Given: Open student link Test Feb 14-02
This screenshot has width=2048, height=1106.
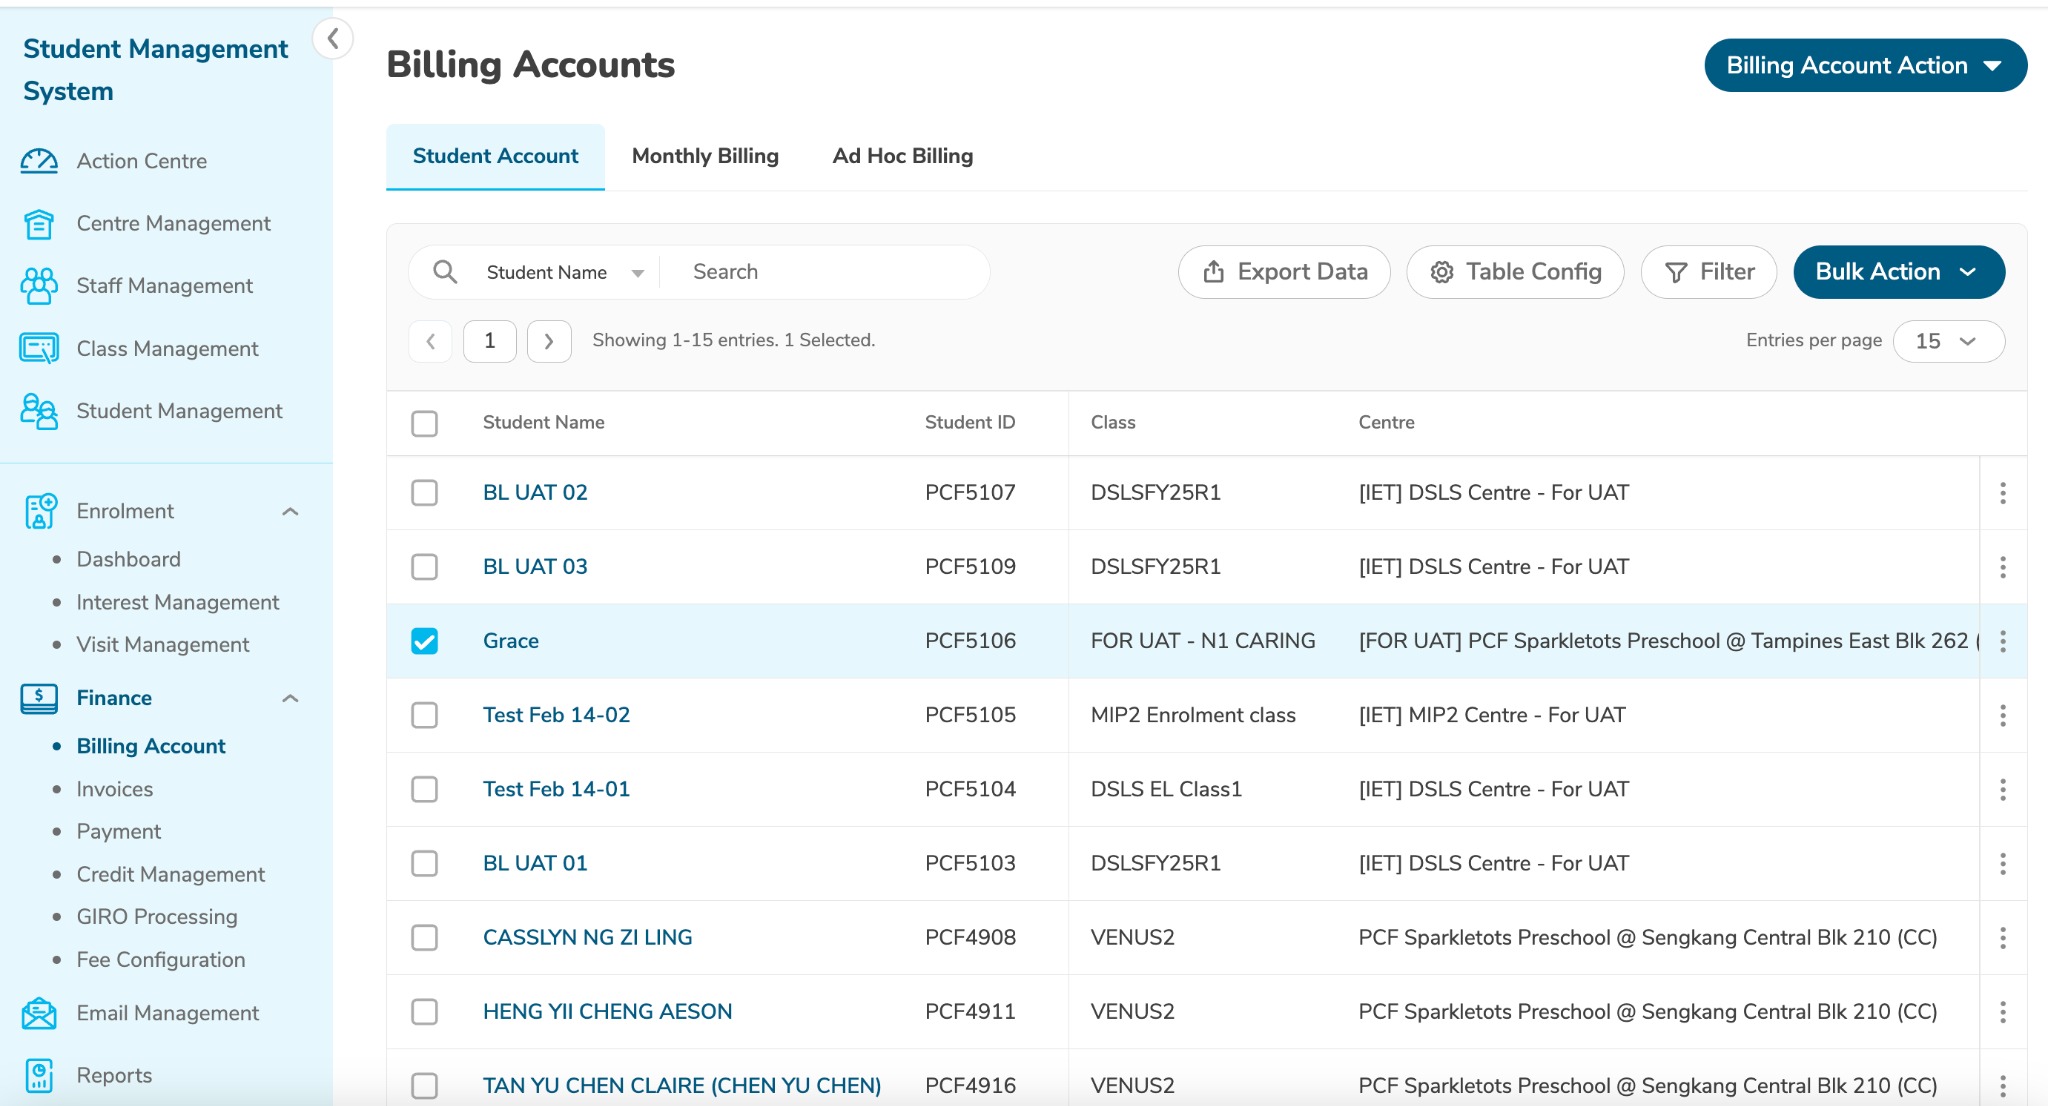Looking at the screenshot, I should (x=556, y=715).
